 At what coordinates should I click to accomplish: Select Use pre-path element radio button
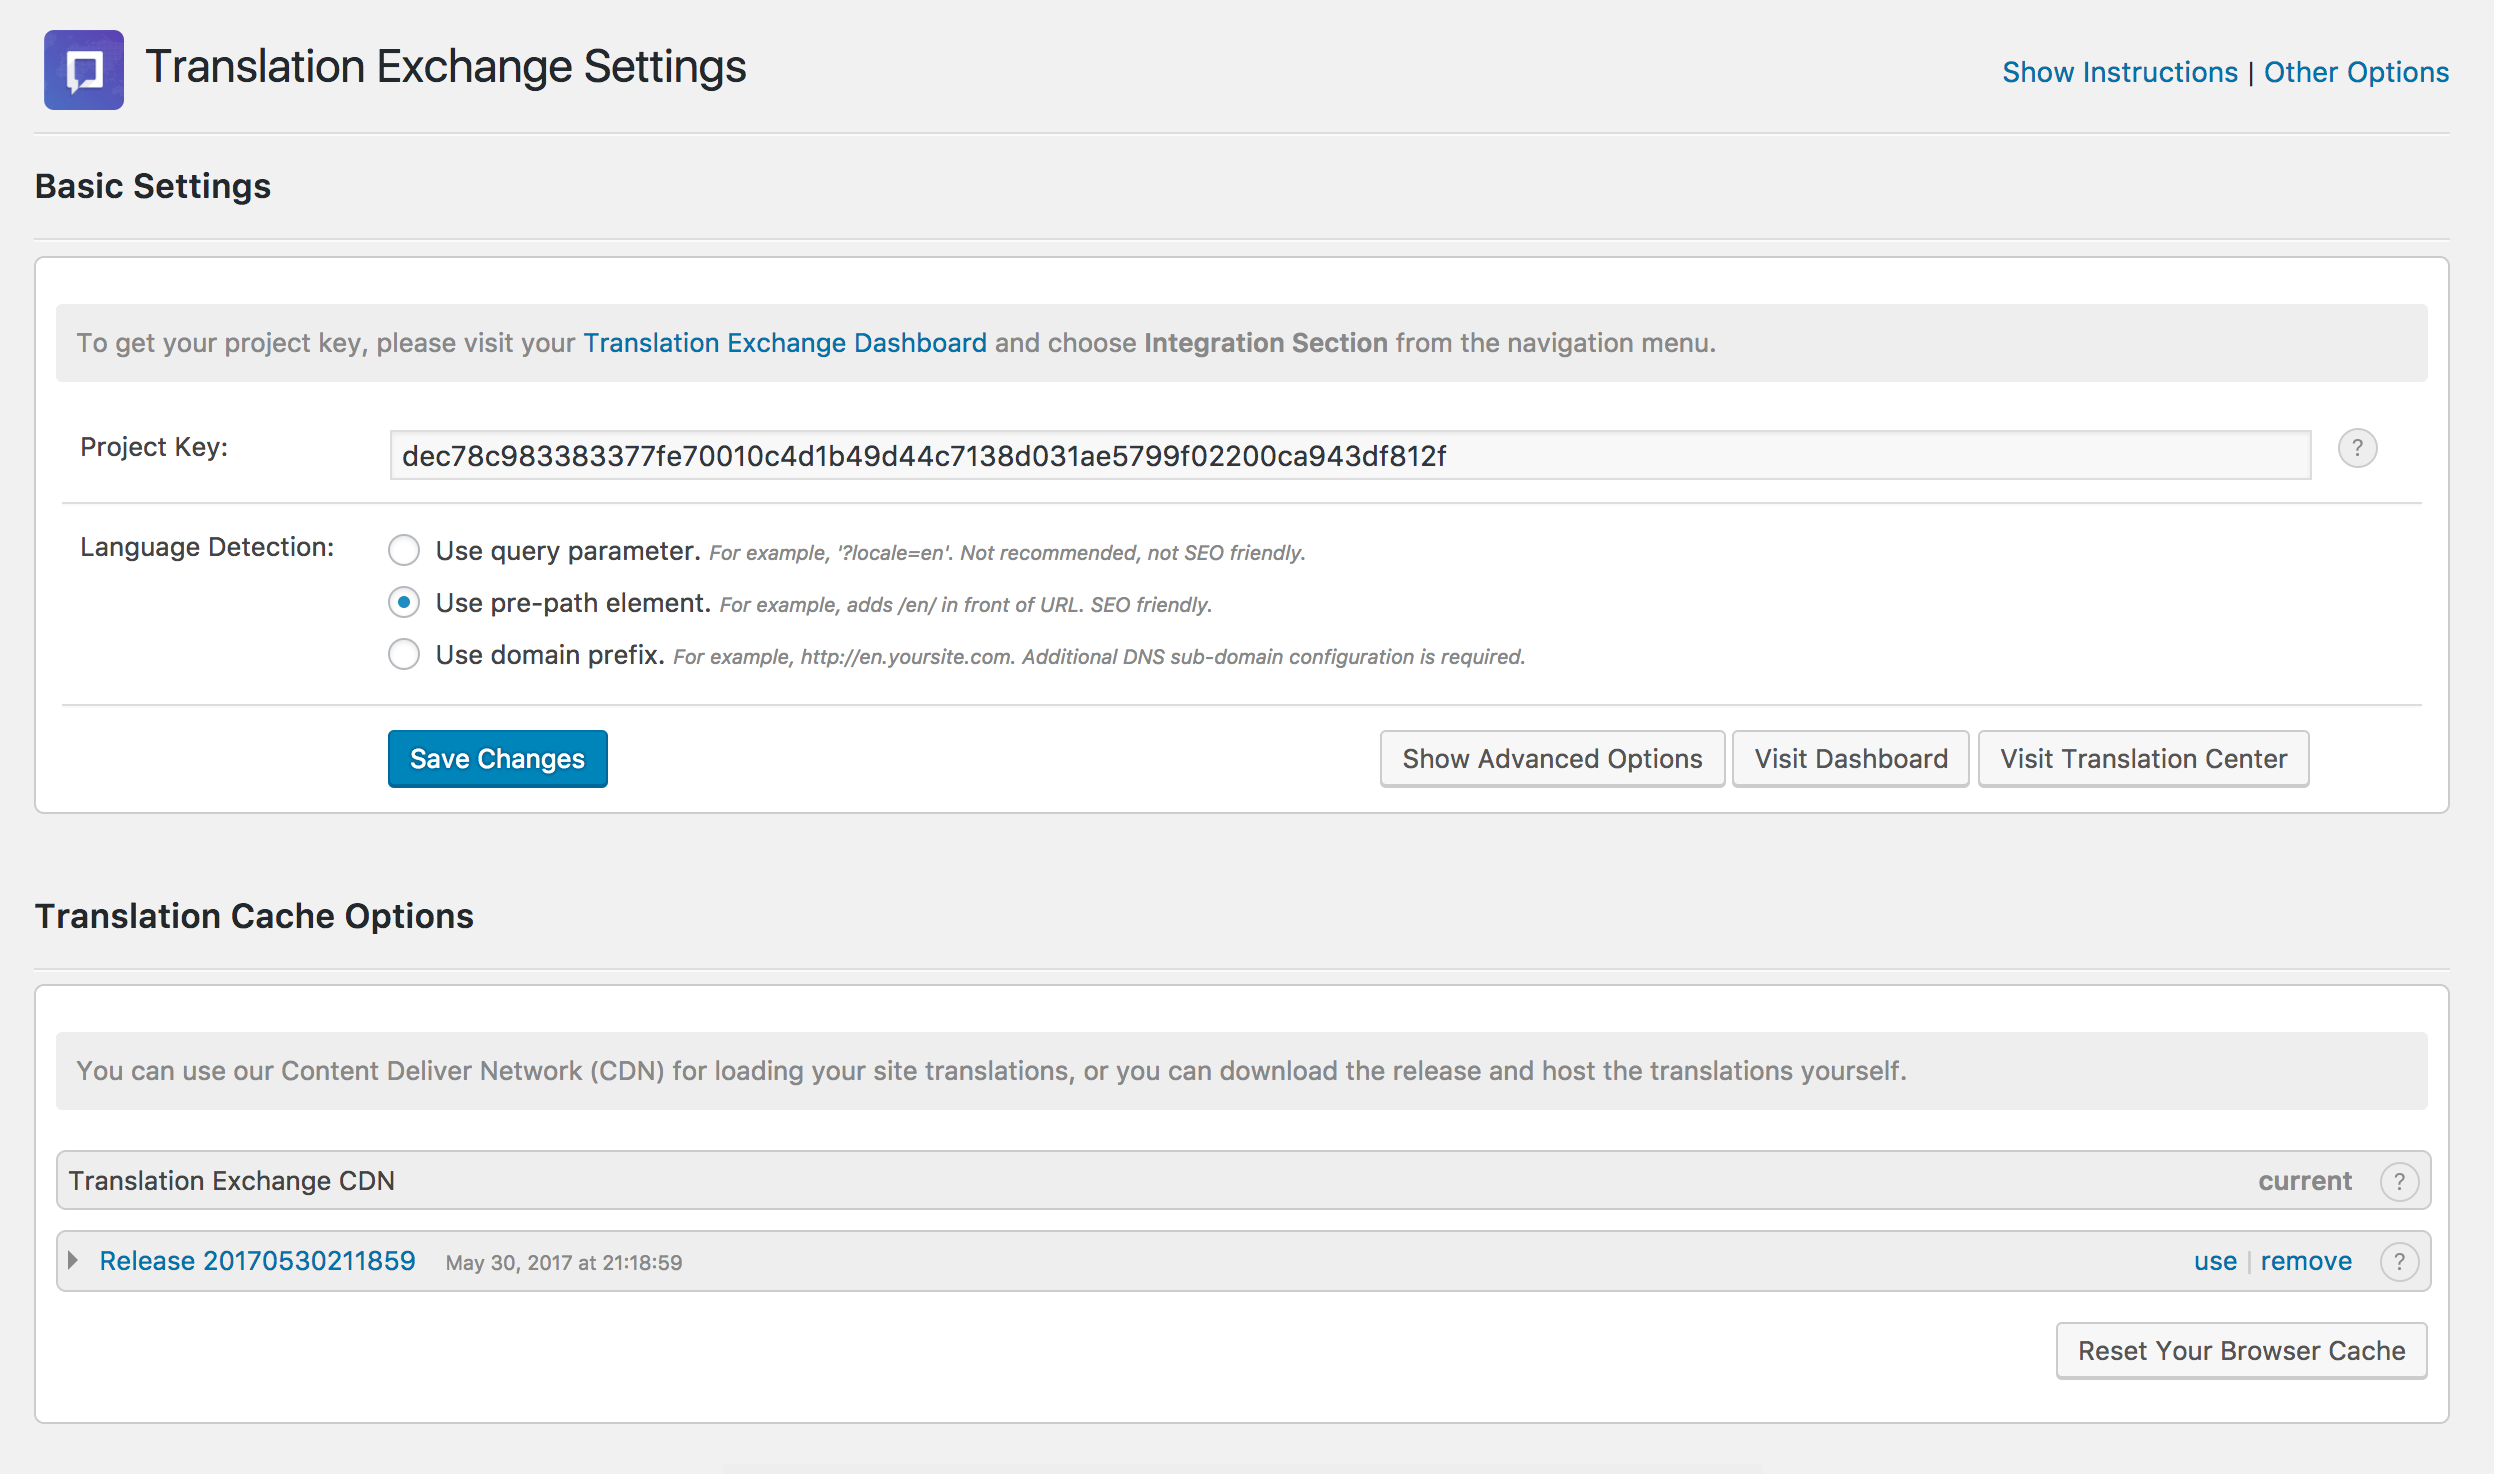404,602
